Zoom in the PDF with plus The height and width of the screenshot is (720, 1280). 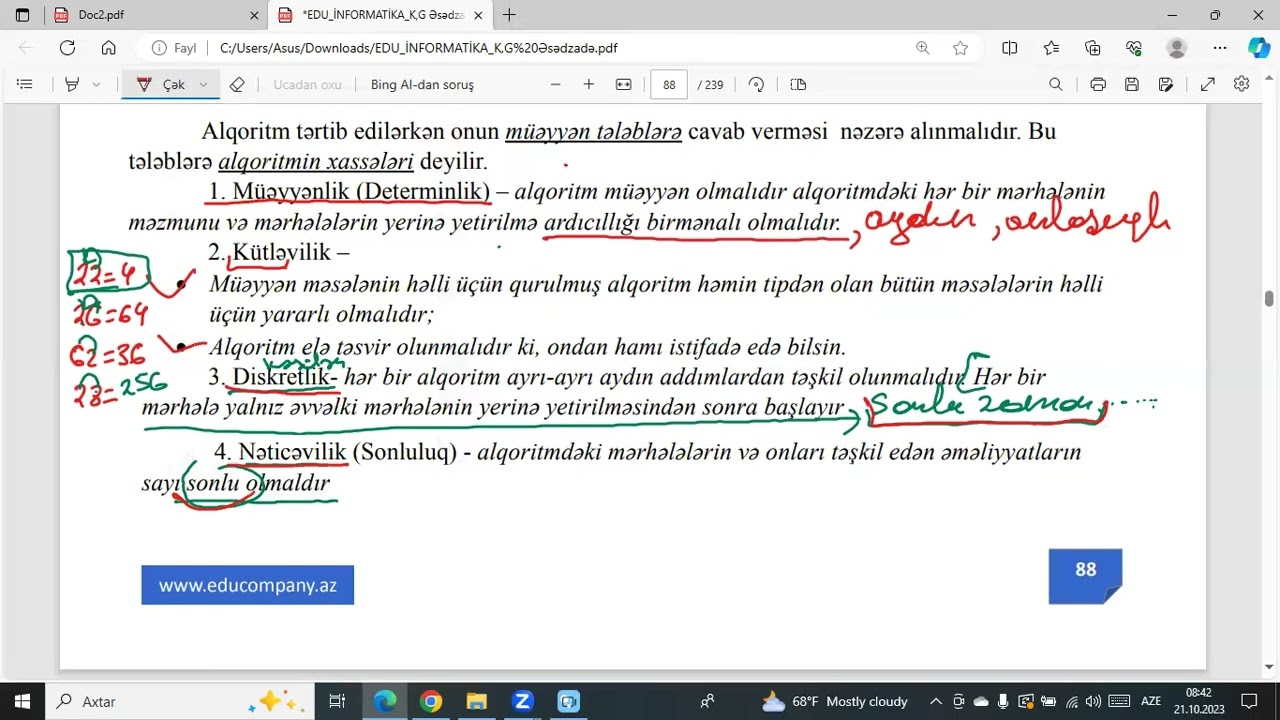click(589, 85)
